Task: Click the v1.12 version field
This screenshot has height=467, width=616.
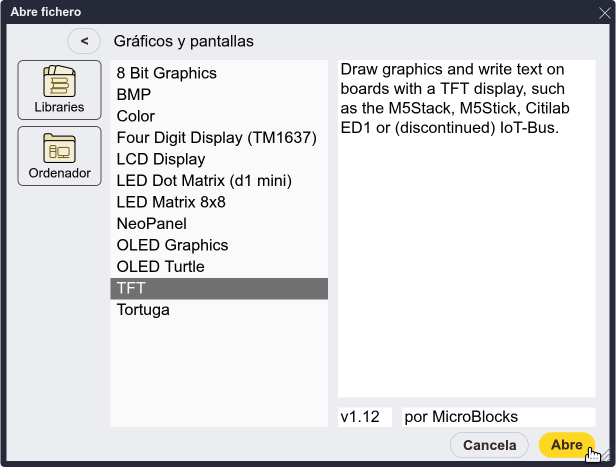Action: pyautogui.click(x=365, y=417)
